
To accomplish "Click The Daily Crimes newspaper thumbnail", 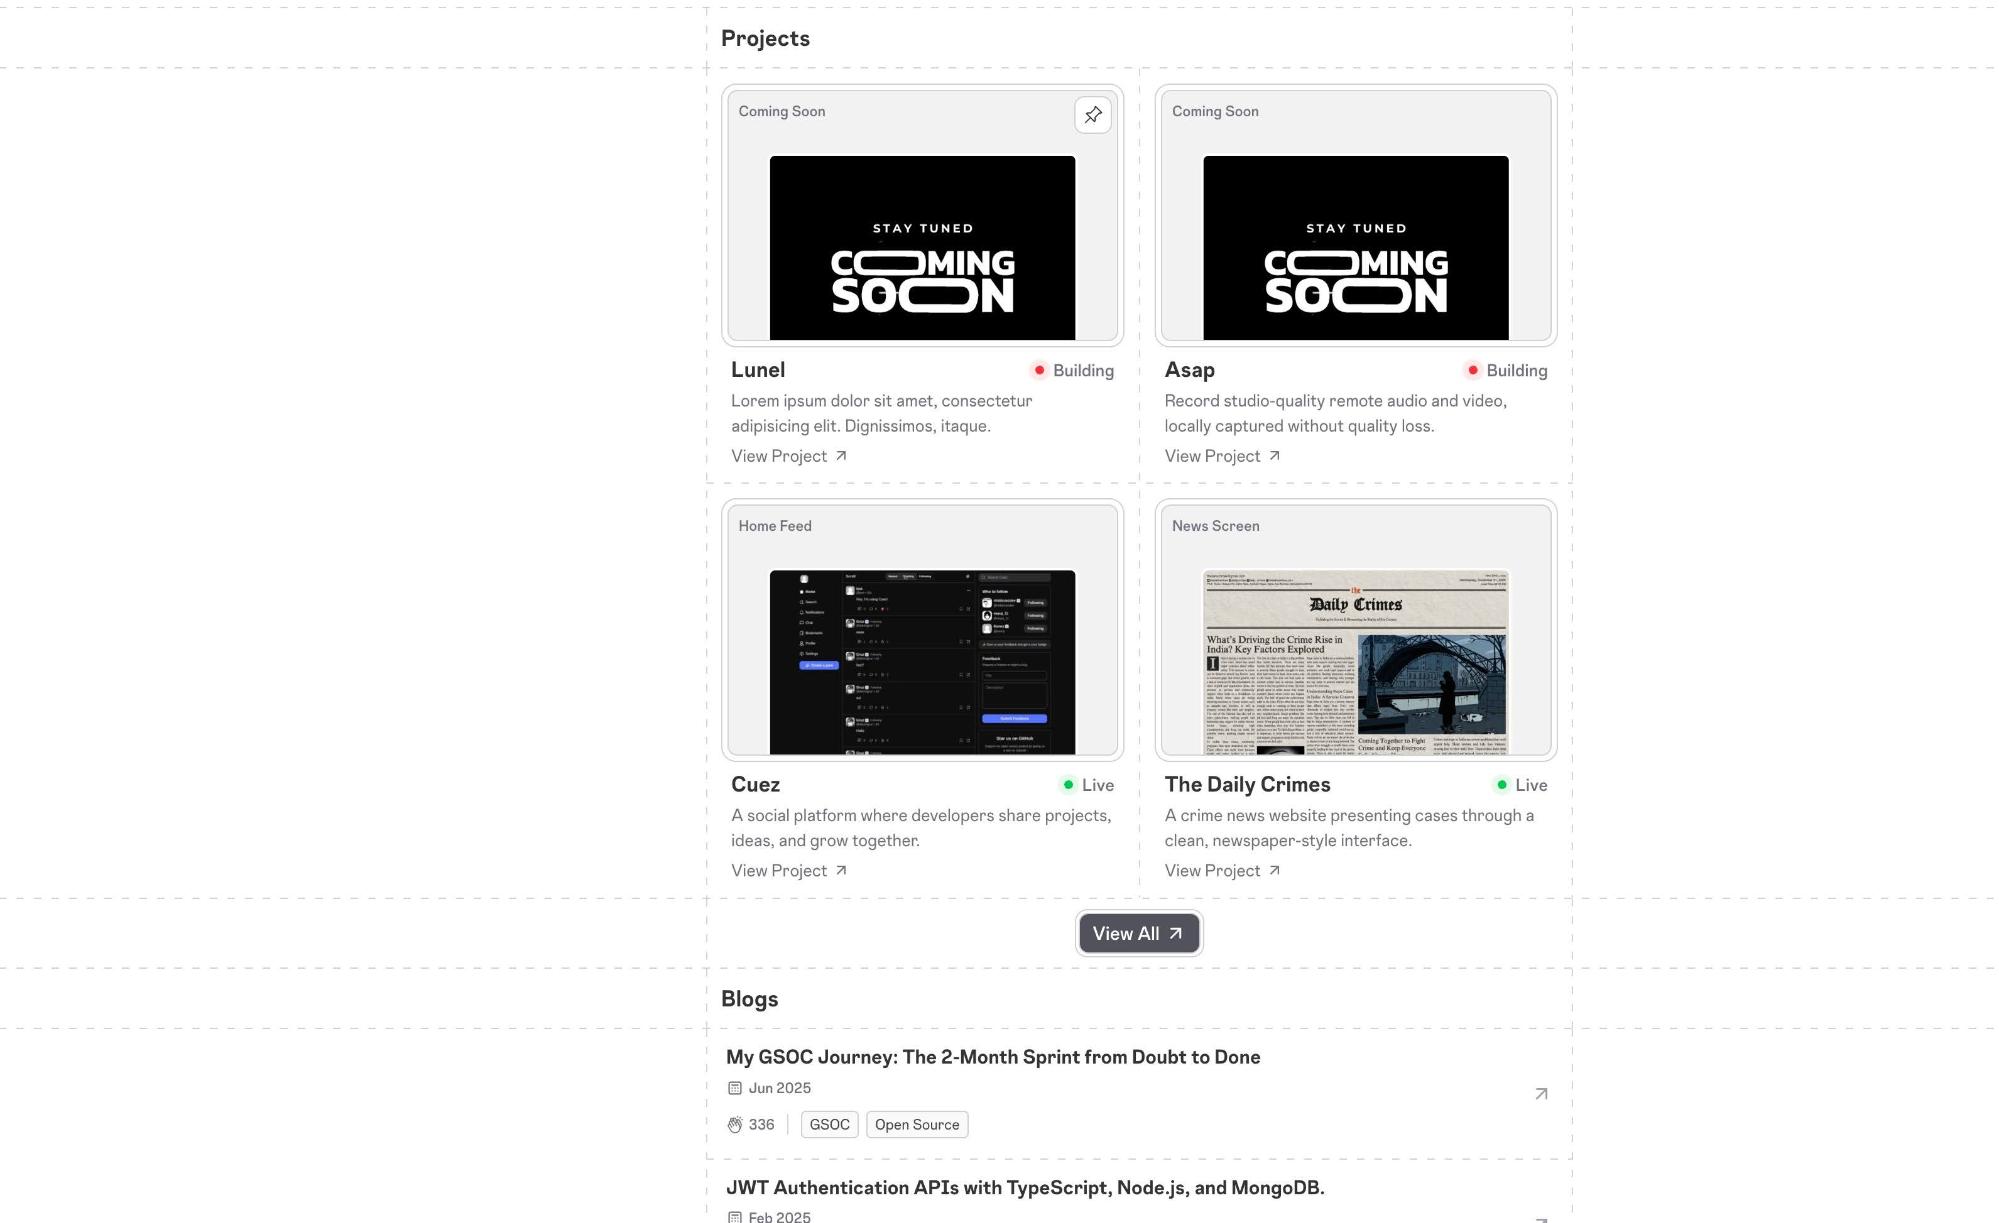I will tap(1355, 662).
